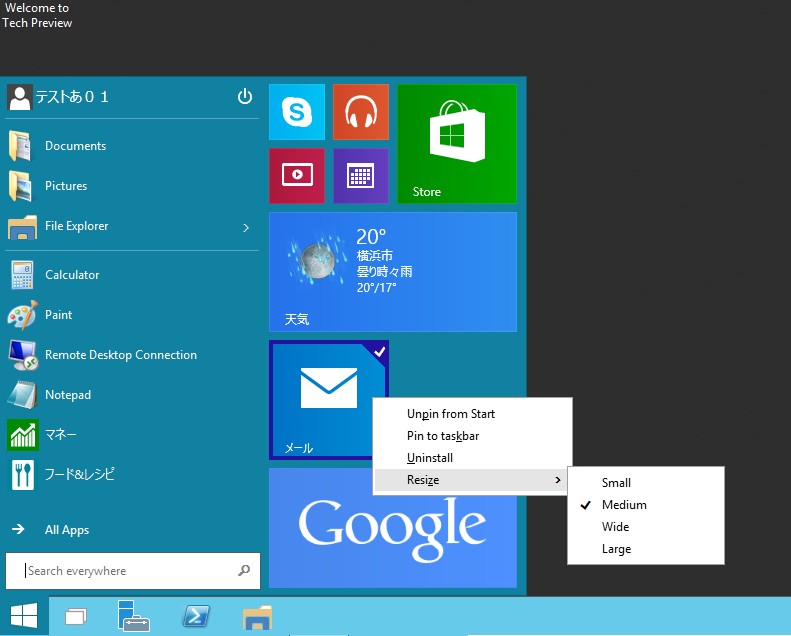This screenshot has height=636, width=791.
Task: Select Small tile size
Action: [646, 483]
